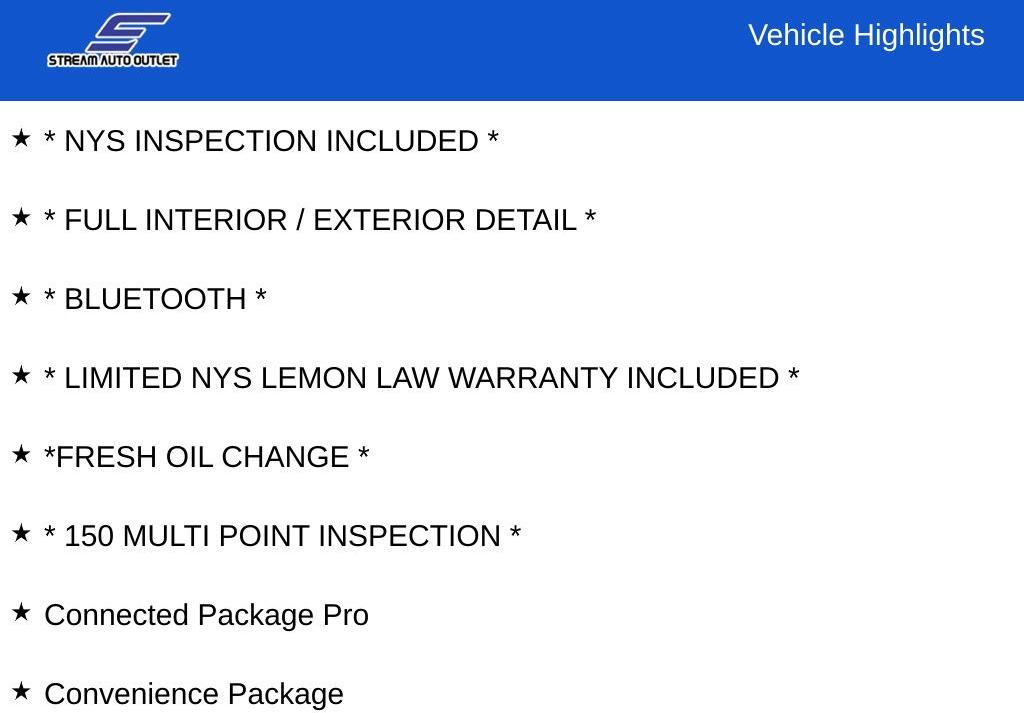Select LIMITED NYS LEMON LAW WARRANTY line
1024x713 pixels.
coord(422,378)
